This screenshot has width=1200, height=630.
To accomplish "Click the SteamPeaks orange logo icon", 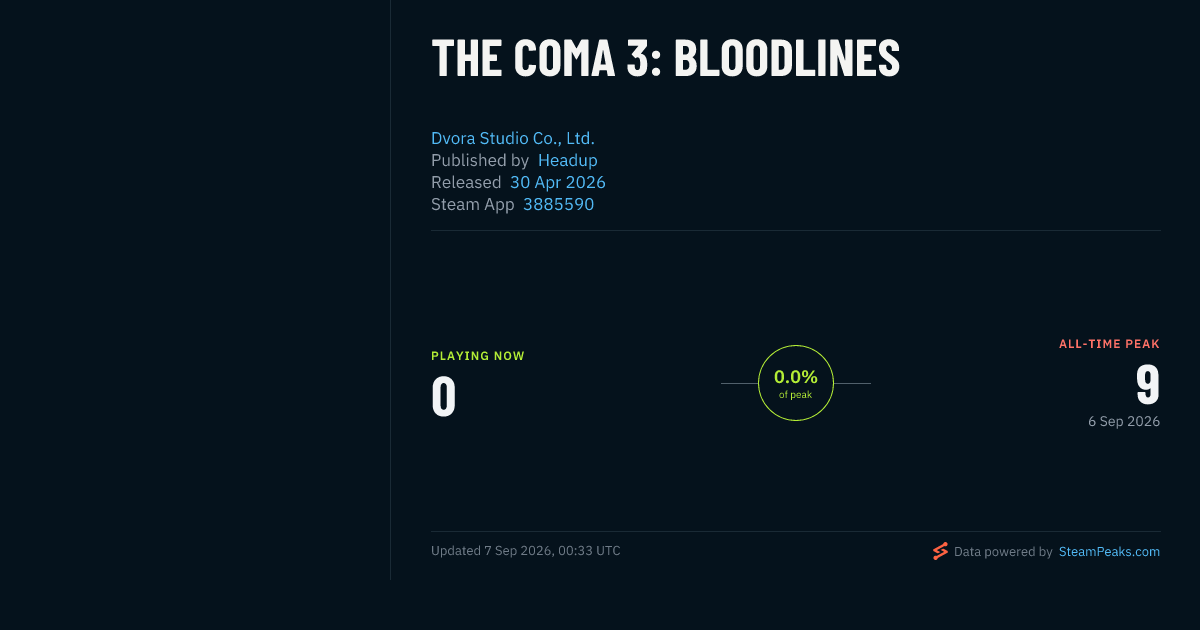I will click(940, 551).
